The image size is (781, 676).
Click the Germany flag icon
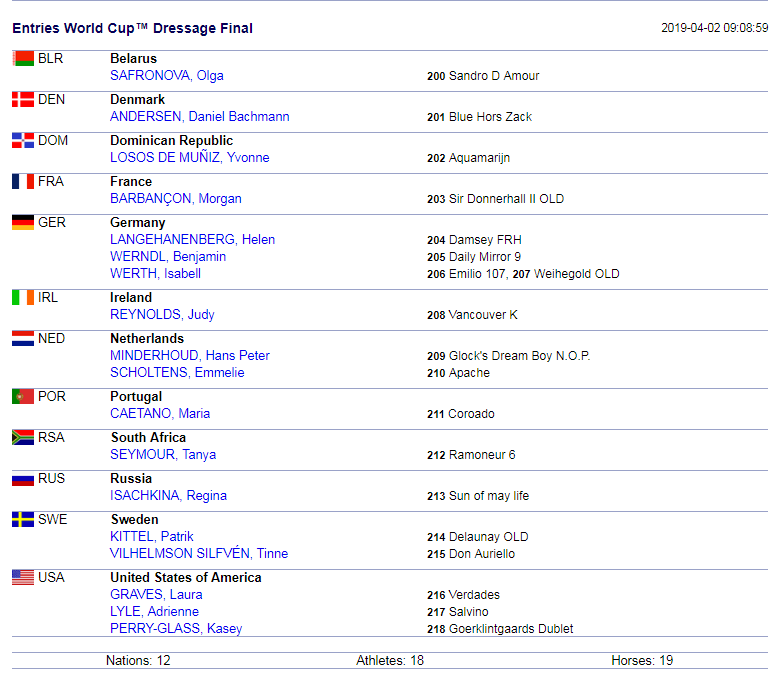click(23, 222)
